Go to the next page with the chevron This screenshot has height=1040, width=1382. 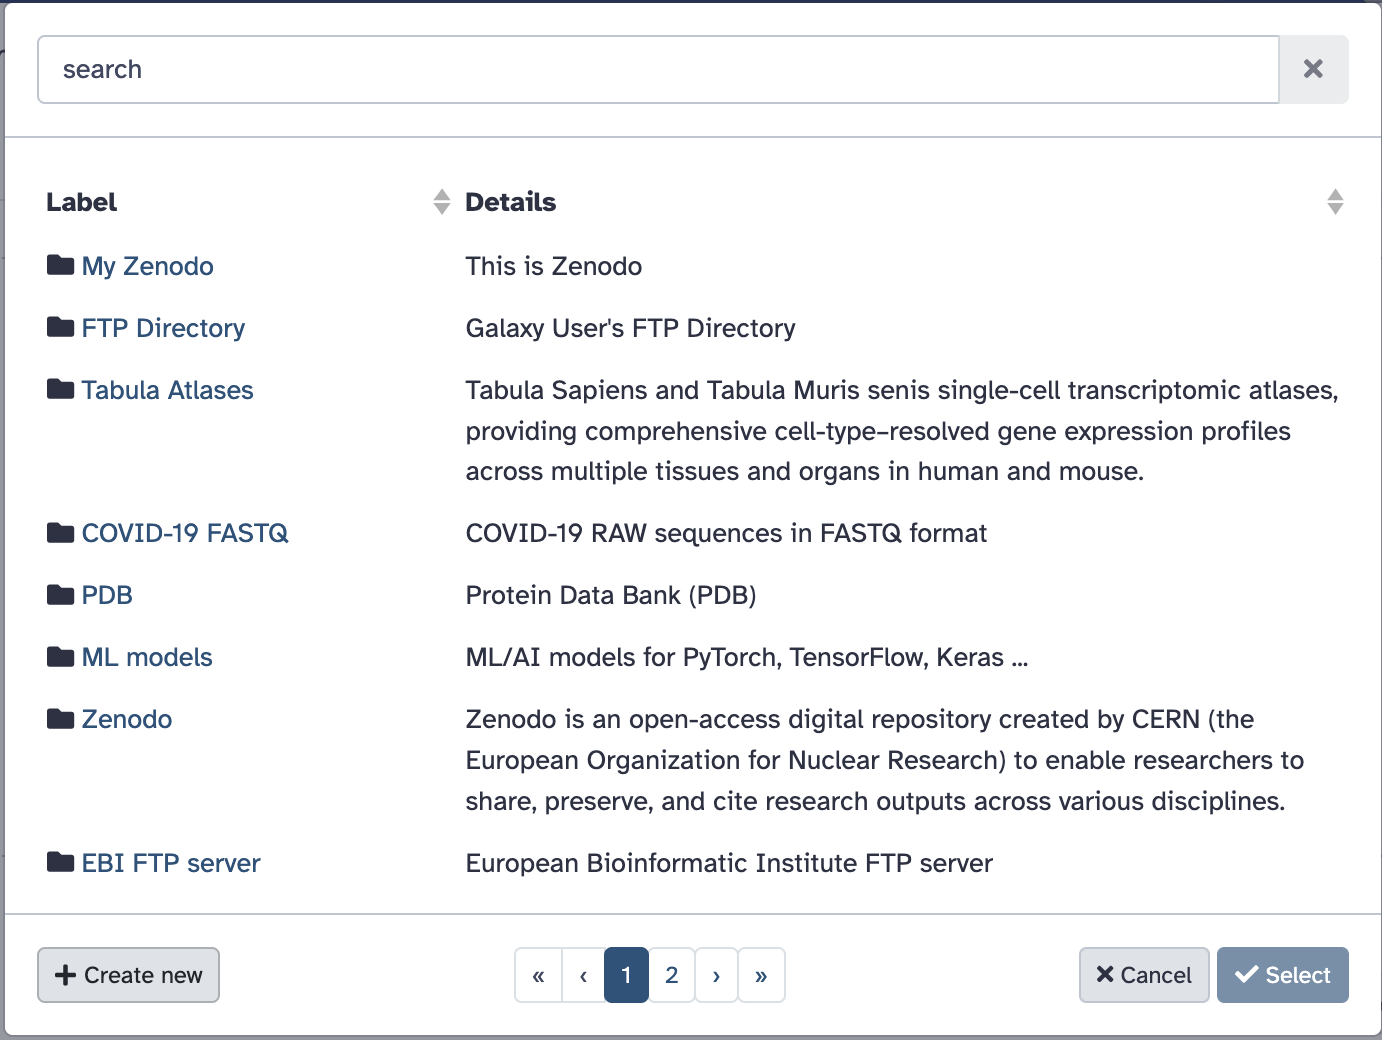(x=716, y=975)
